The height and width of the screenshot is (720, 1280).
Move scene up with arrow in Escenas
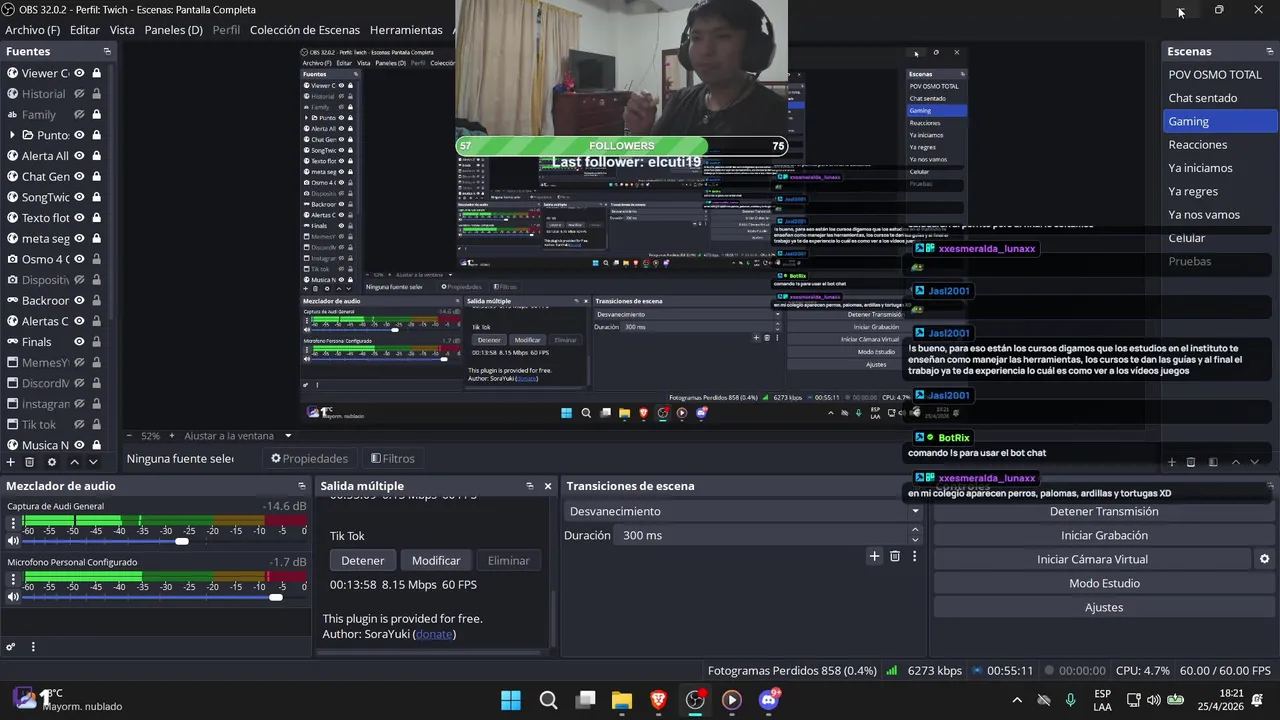click(1236, 462)
